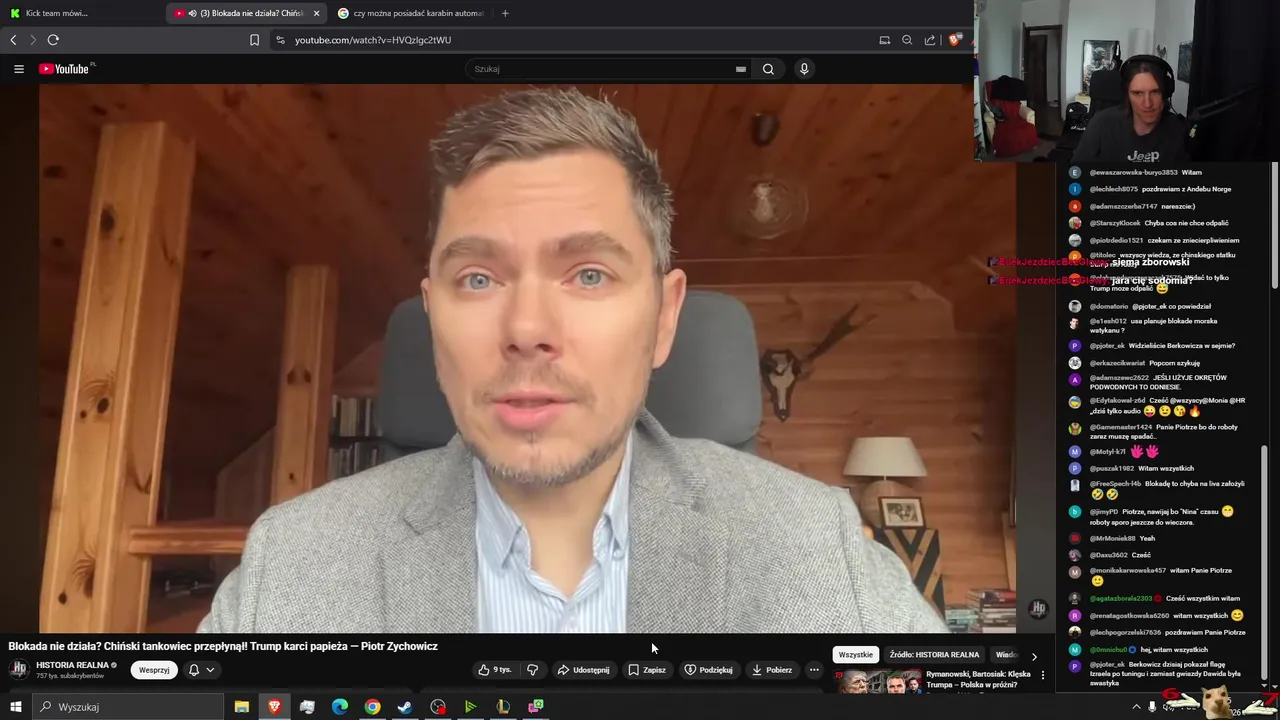Click the browser share page icon

pyautogui.click(x=930, y=40)
